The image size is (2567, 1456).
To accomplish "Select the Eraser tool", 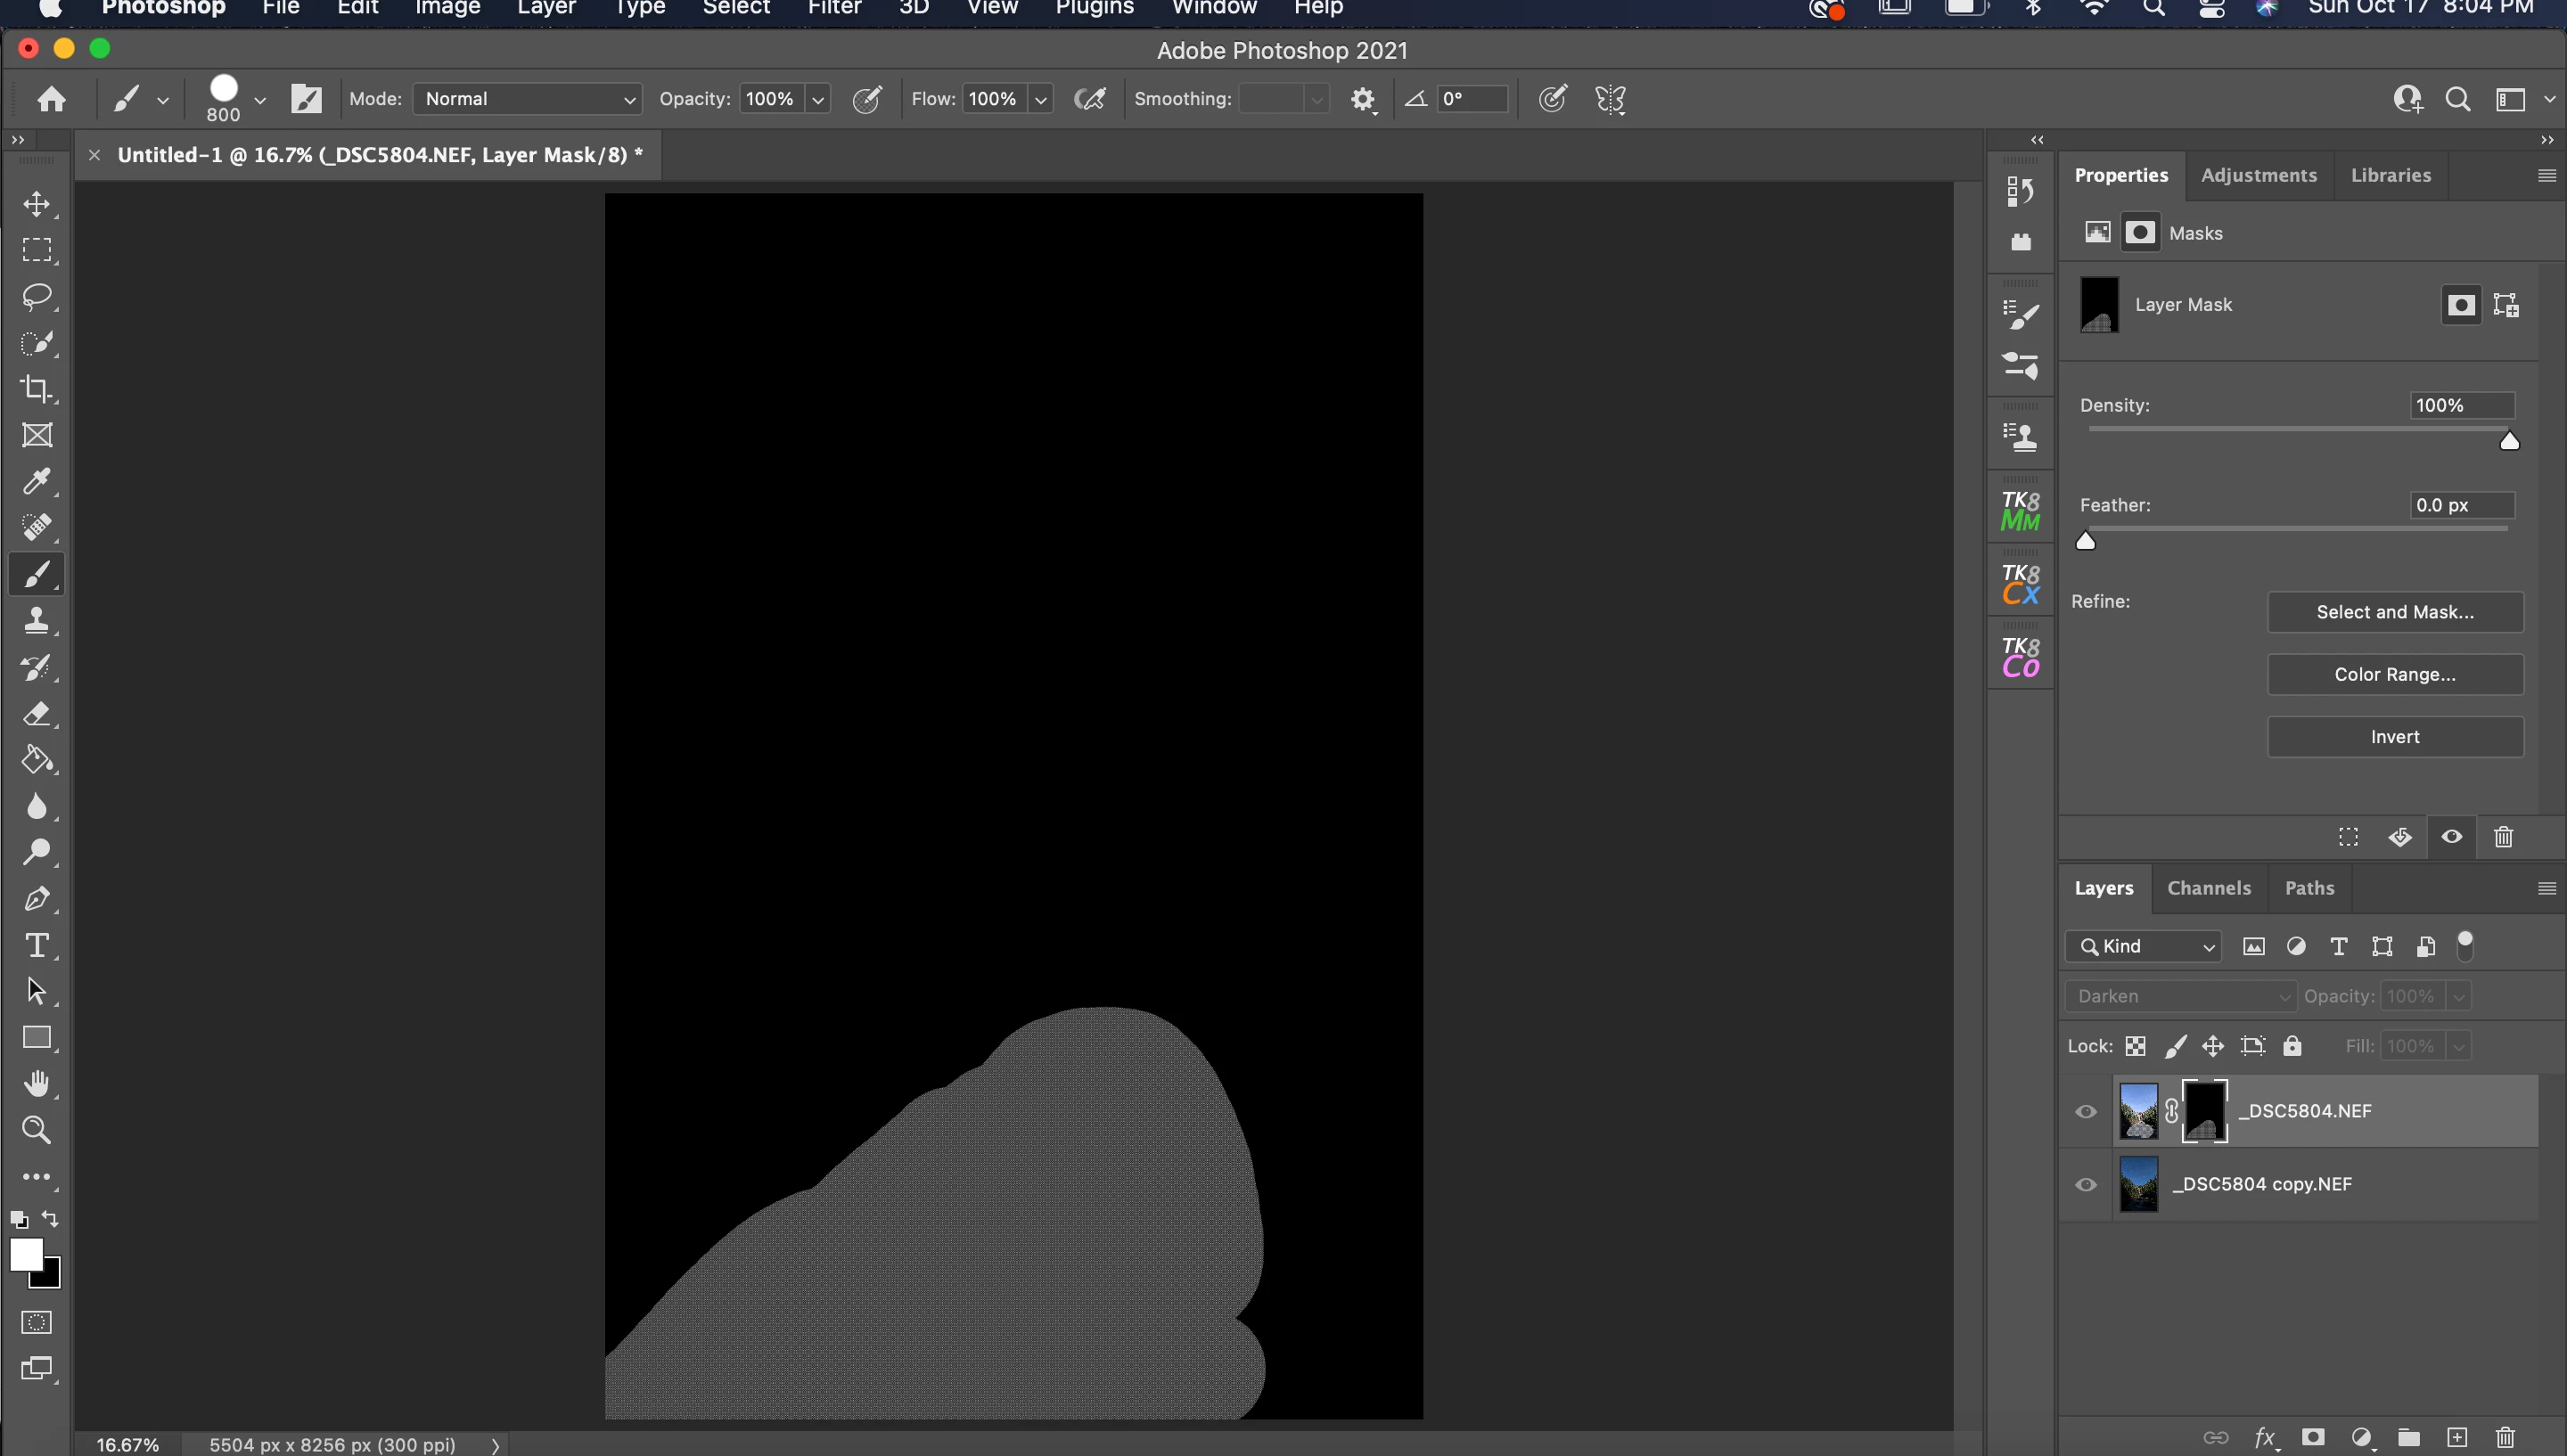I will pyautogui.click(x=37, y=713).
